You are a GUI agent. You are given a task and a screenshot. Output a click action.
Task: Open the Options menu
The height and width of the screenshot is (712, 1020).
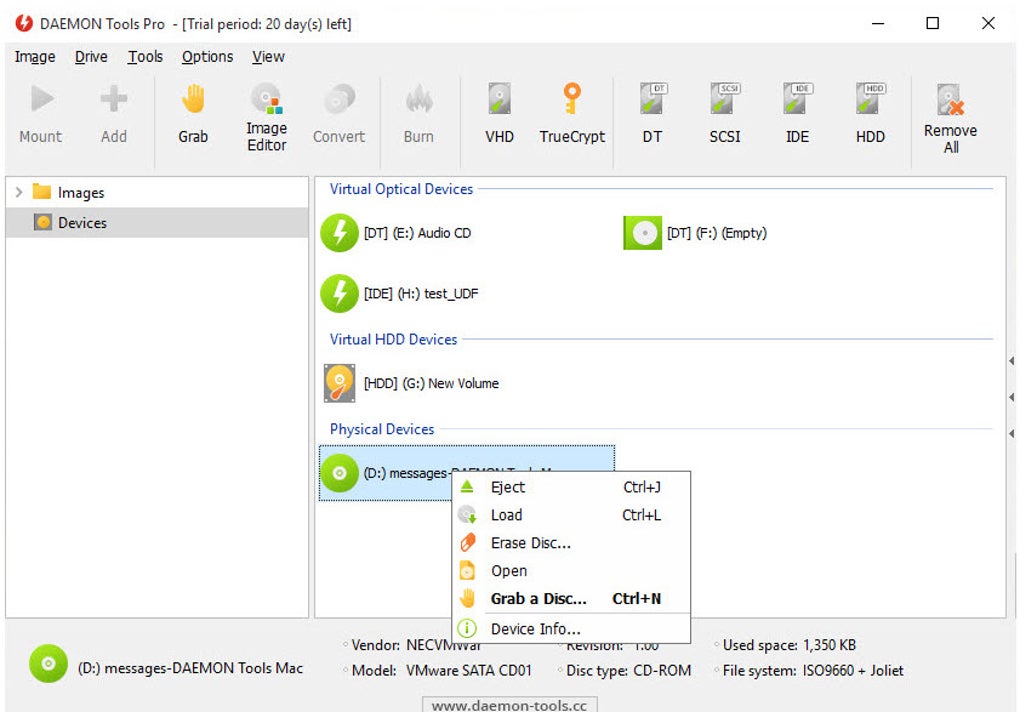pyautogui.click(x=208, y=57)
